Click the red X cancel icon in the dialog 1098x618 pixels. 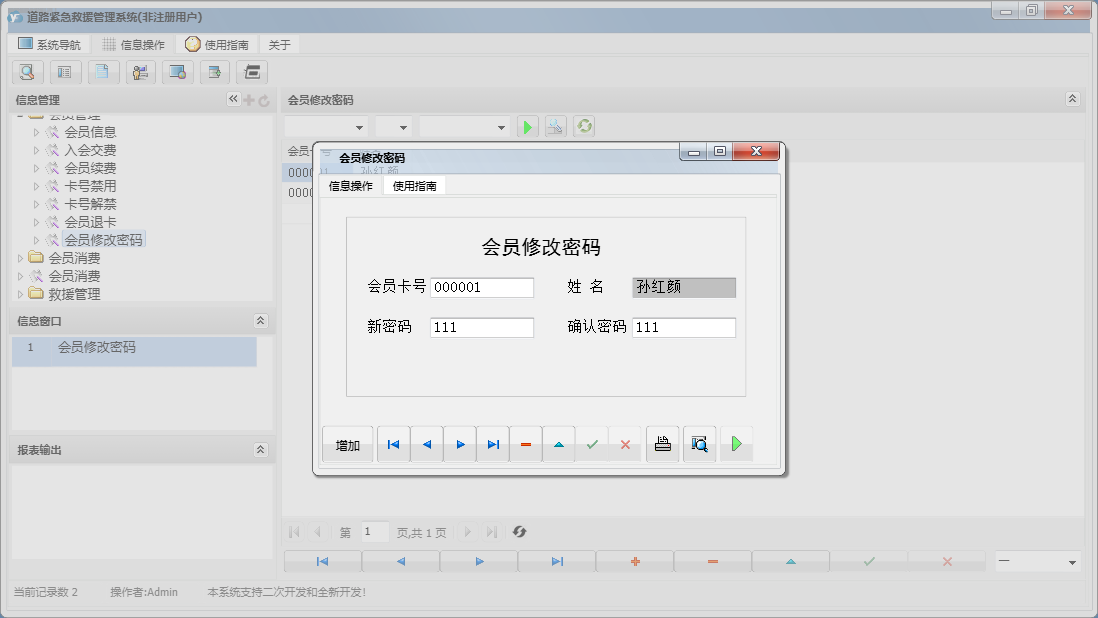(x=627, y=444)
